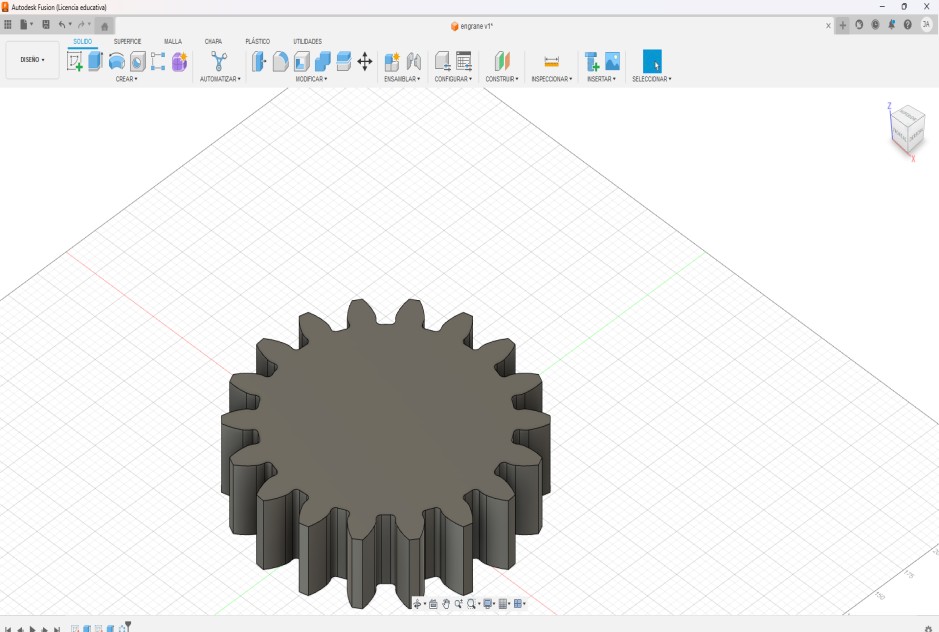This screenshot has width=939, height=632.
Task: Redo the last undone action
Action: click(x=81, y=25)
